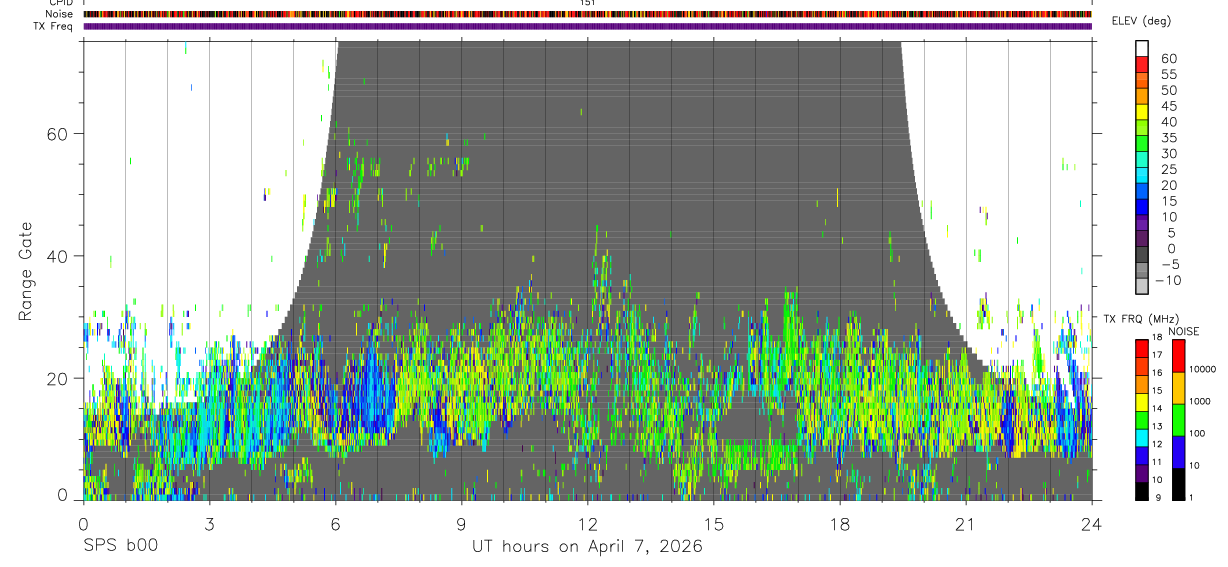This screenshot has width=1228, height=567.
Task: Click the multicolored Noise strip above plot
Action: click(587, 14)
